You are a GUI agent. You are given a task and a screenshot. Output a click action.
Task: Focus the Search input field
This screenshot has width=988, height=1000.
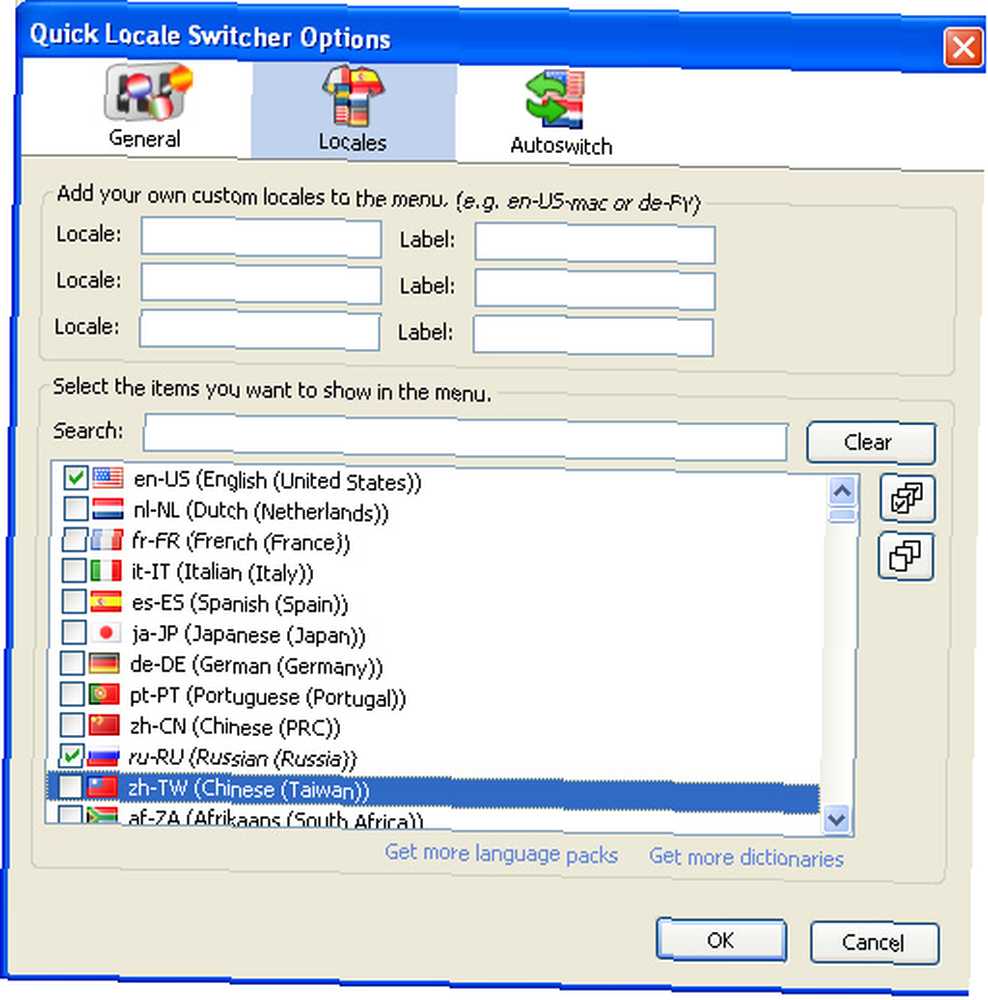click(466, 437)
